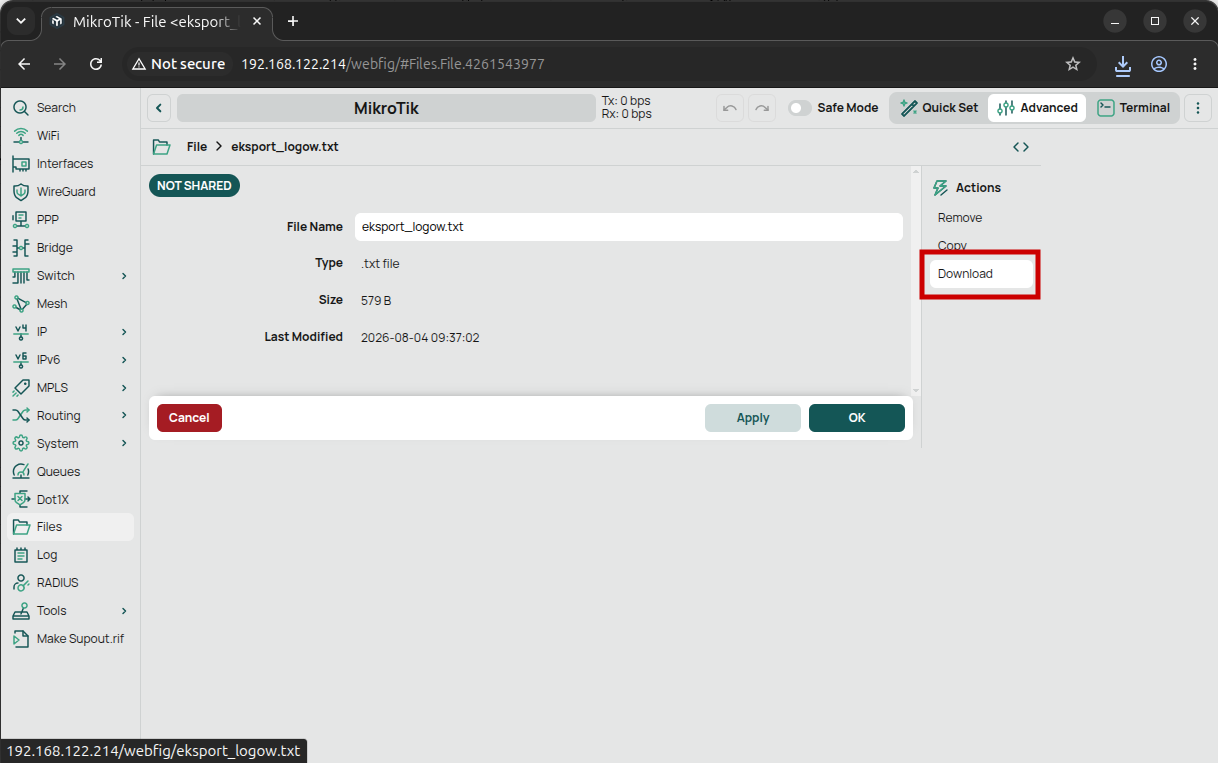Confirm with the OK button

[857, 418]
